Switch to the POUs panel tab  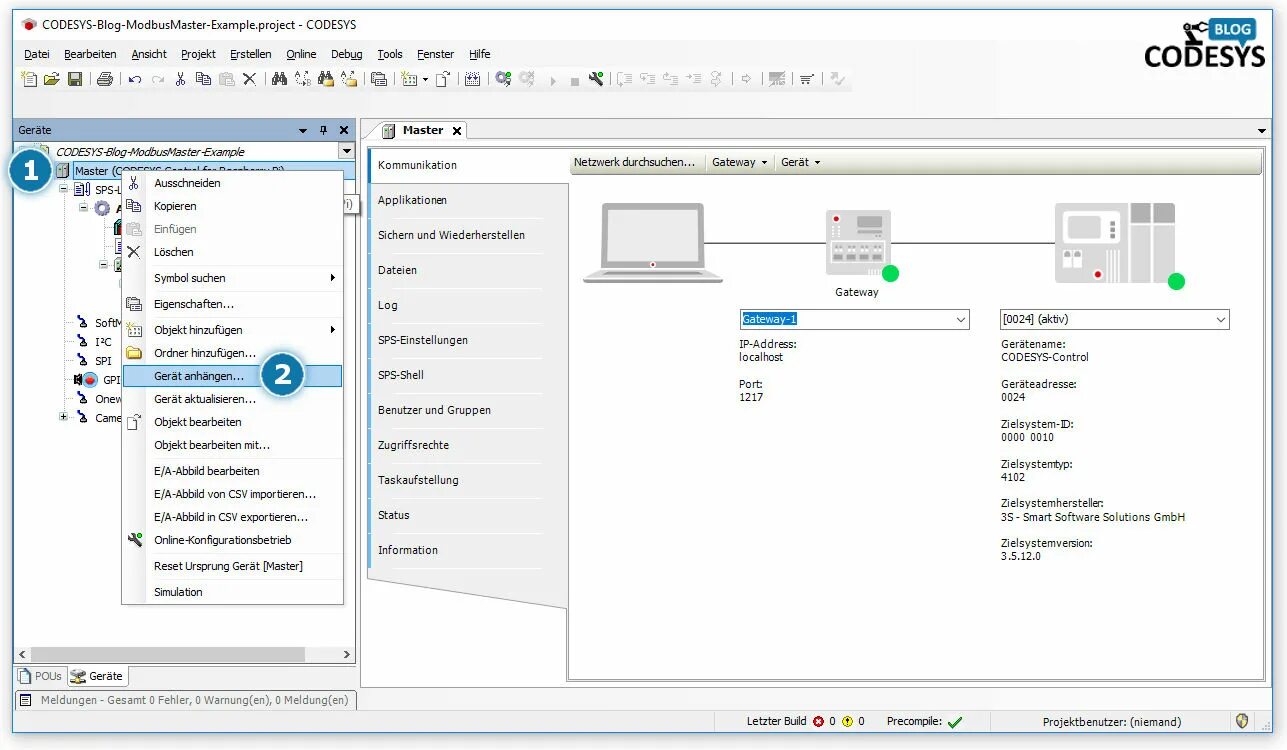(x=41, y=676)
